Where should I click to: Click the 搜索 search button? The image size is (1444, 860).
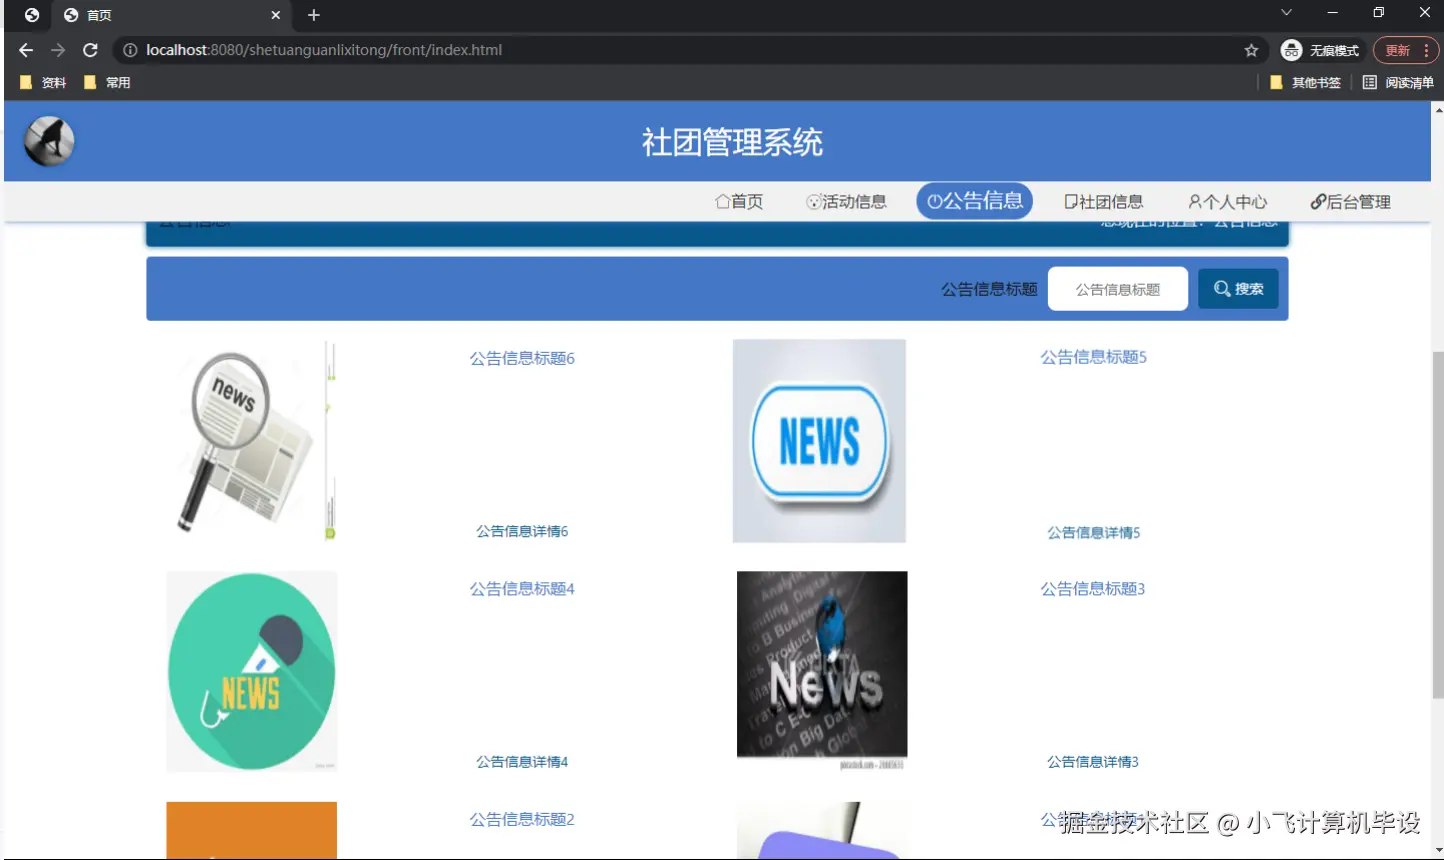click(1237, 288)
